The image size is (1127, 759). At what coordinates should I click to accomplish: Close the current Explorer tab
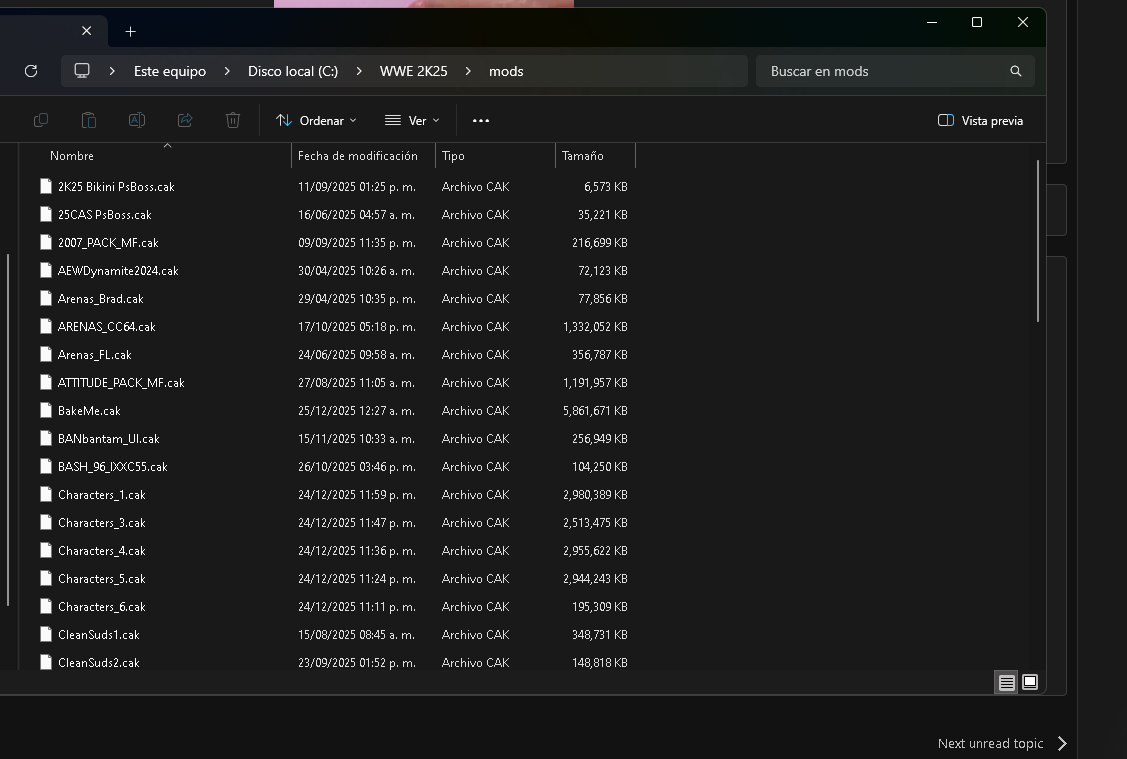[86, 31]
